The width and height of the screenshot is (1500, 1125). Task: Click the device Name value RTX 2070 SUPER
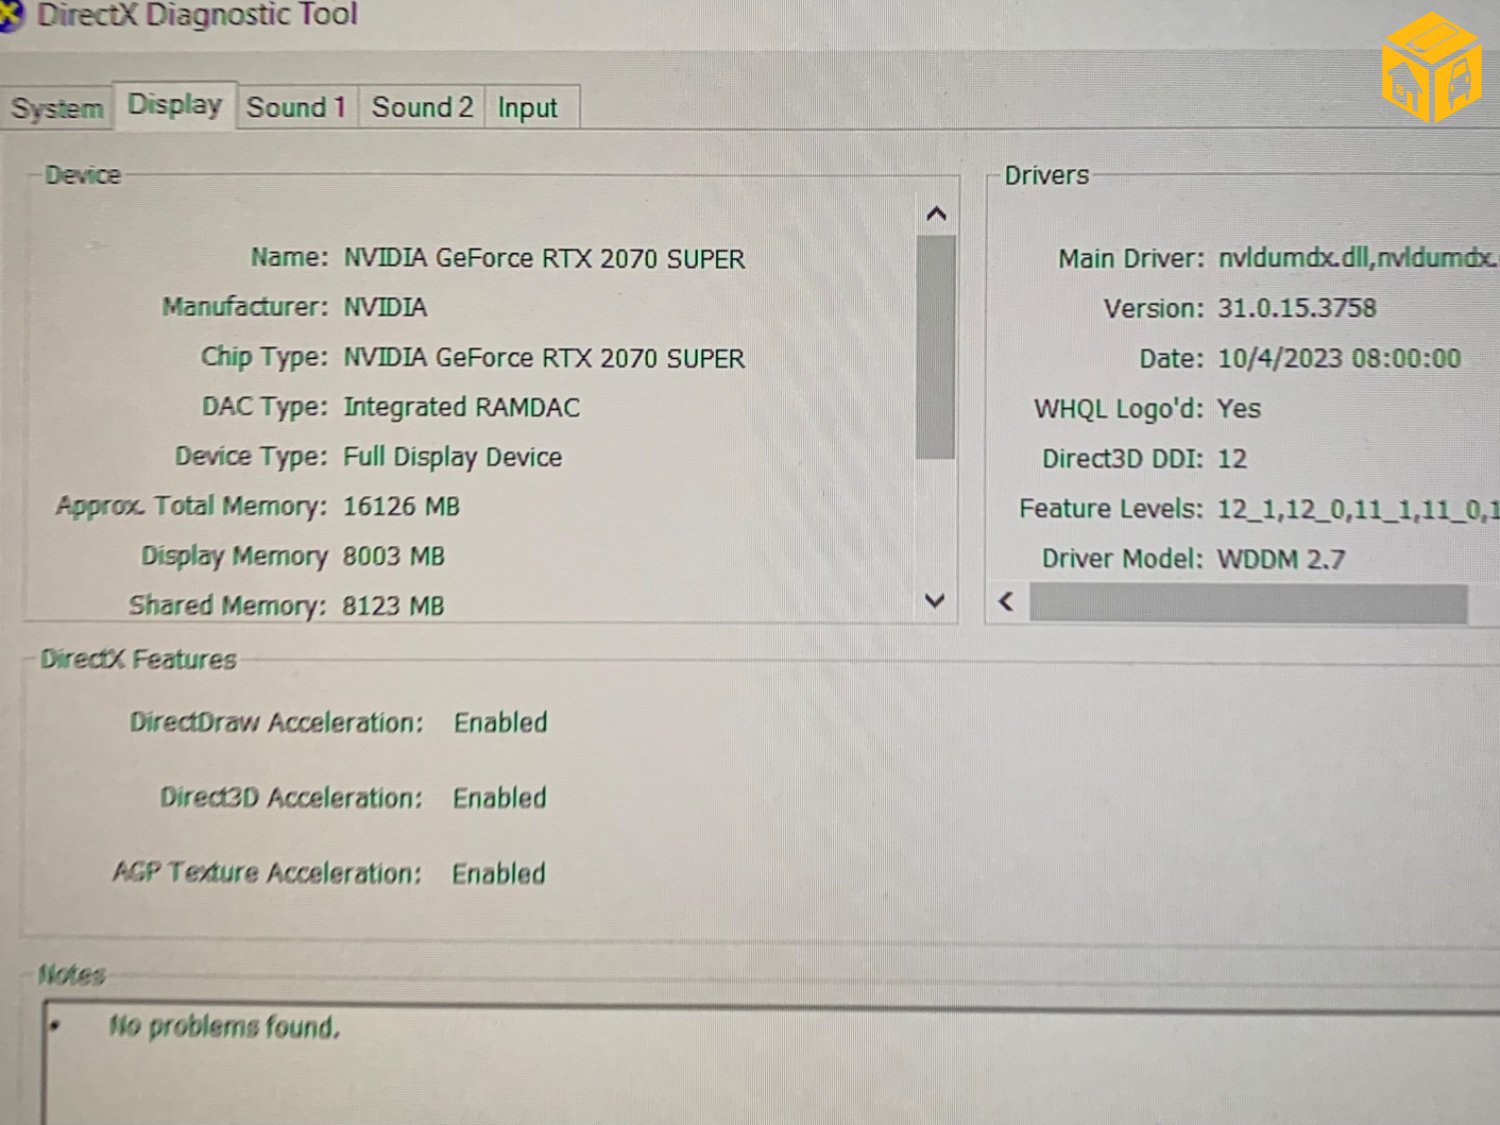[x=544, y=259]
